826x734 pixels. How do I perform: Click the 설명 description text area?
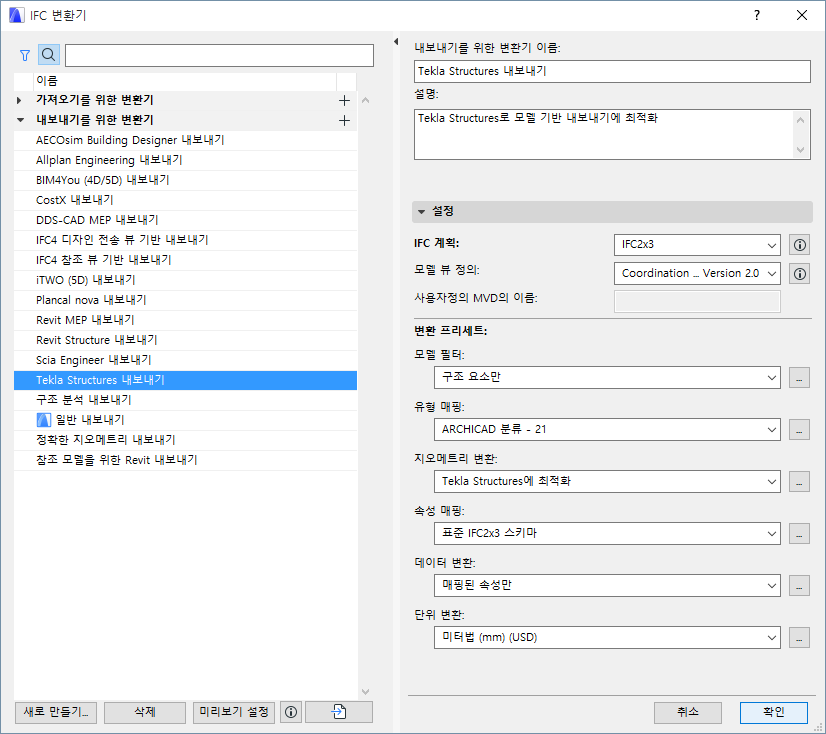(x=612, y=134)
